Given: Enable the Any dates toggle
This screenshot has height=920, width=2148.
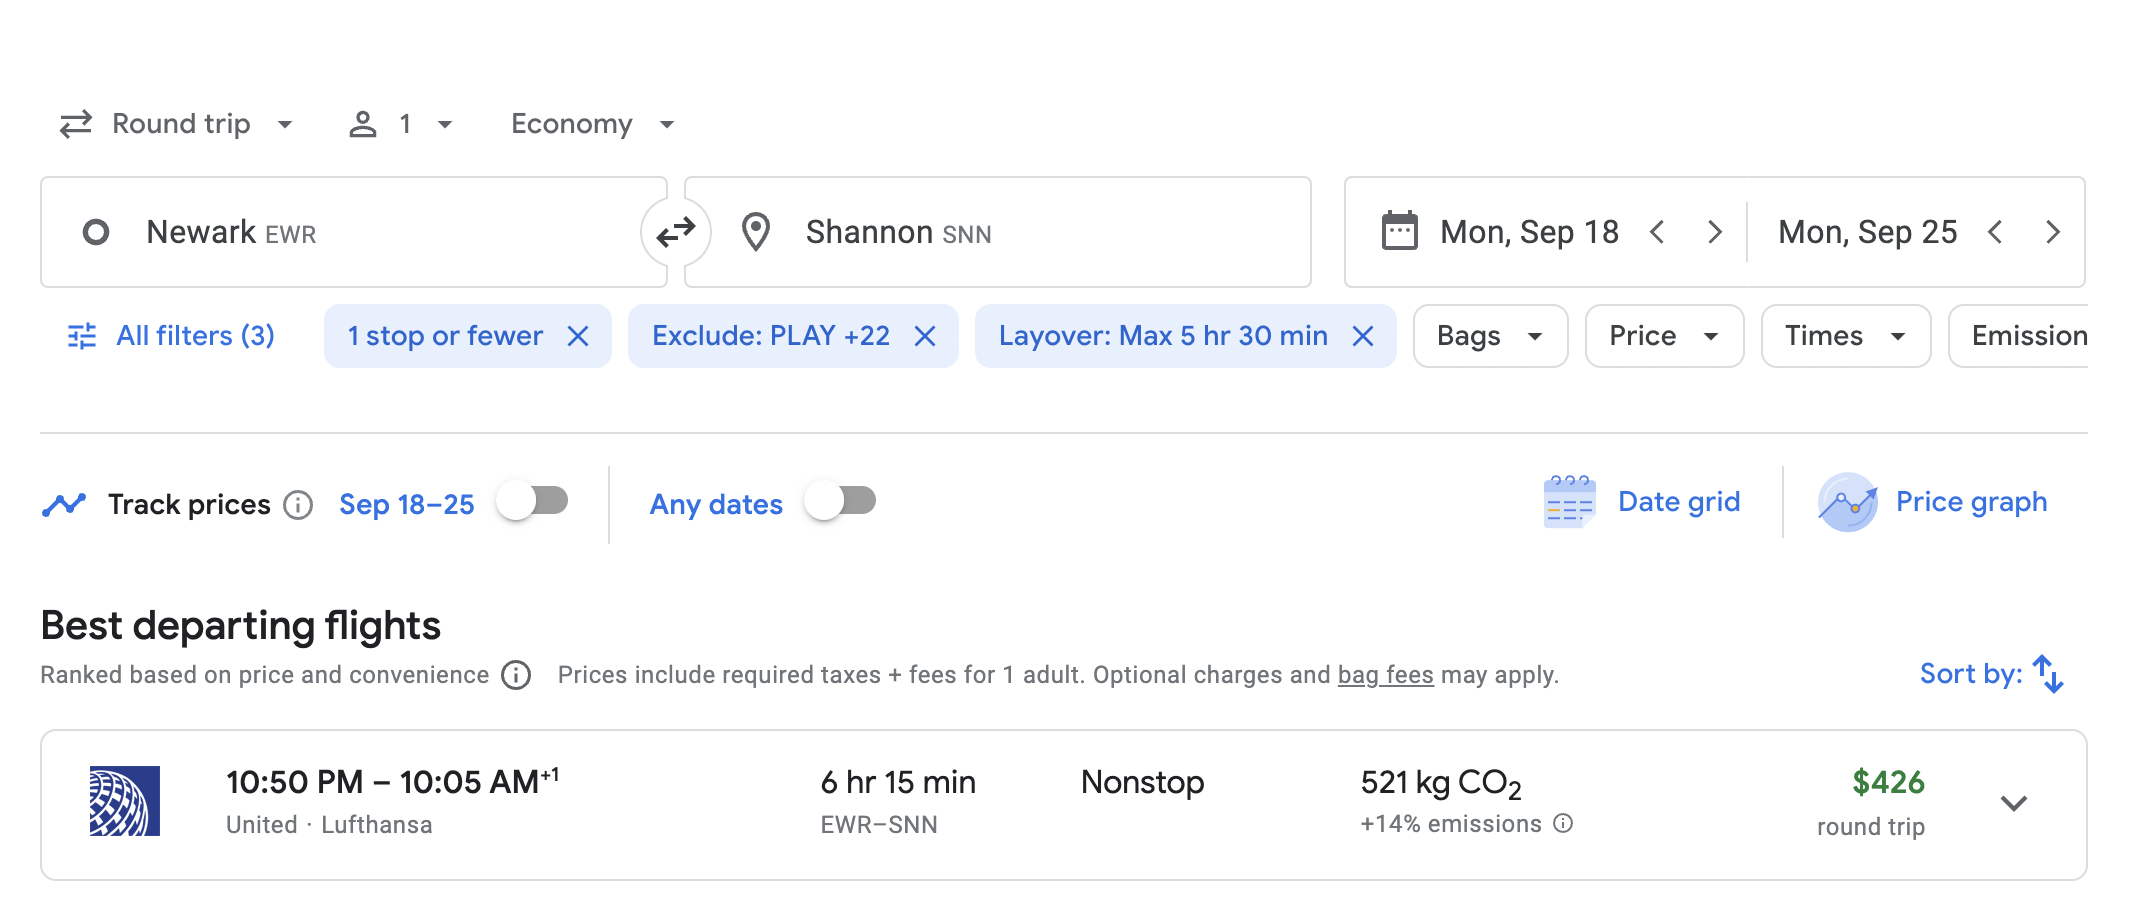Looking at the screenshot, I should pyautogui.click(x=840, y=503).
